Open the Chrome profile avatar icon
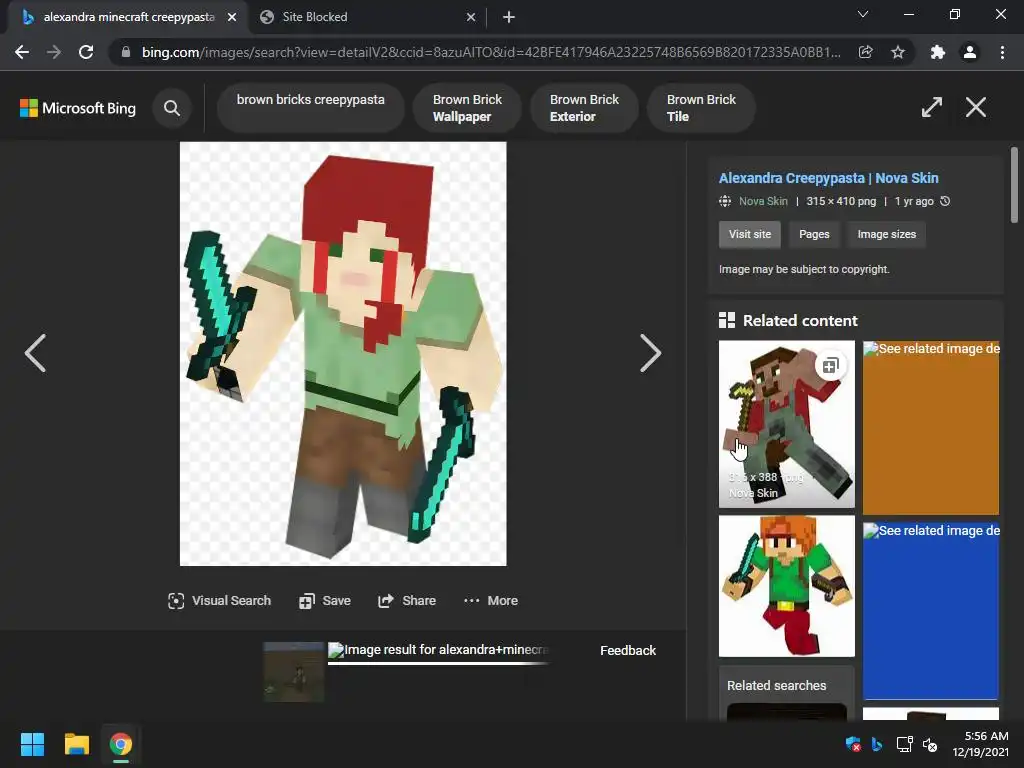The width and height of the screenshot is (1024, 768). point(970,52)
